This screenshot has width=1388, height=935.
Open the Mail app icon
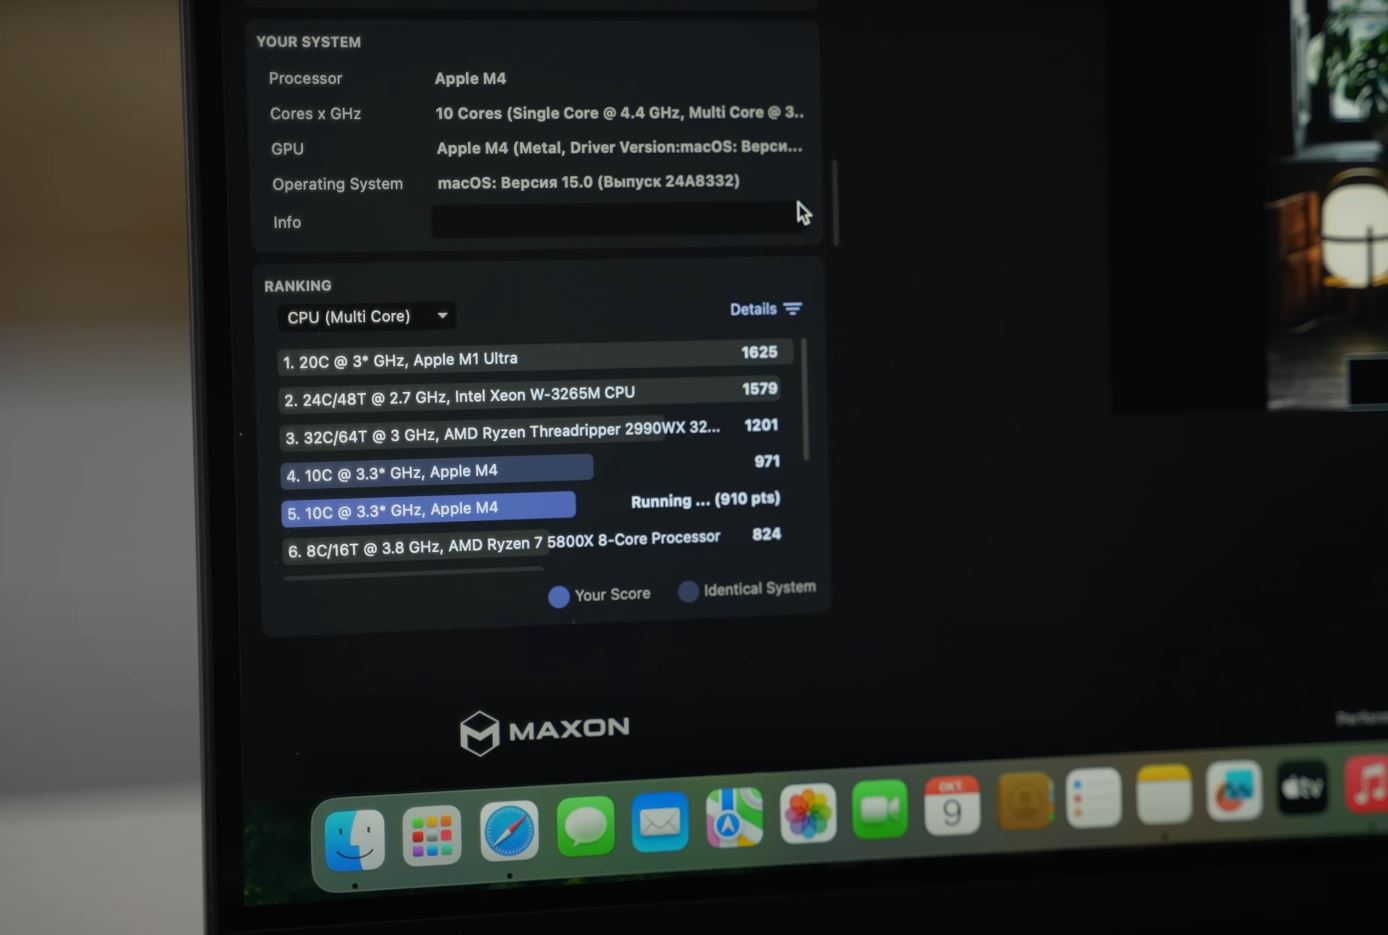pos(660,822)
